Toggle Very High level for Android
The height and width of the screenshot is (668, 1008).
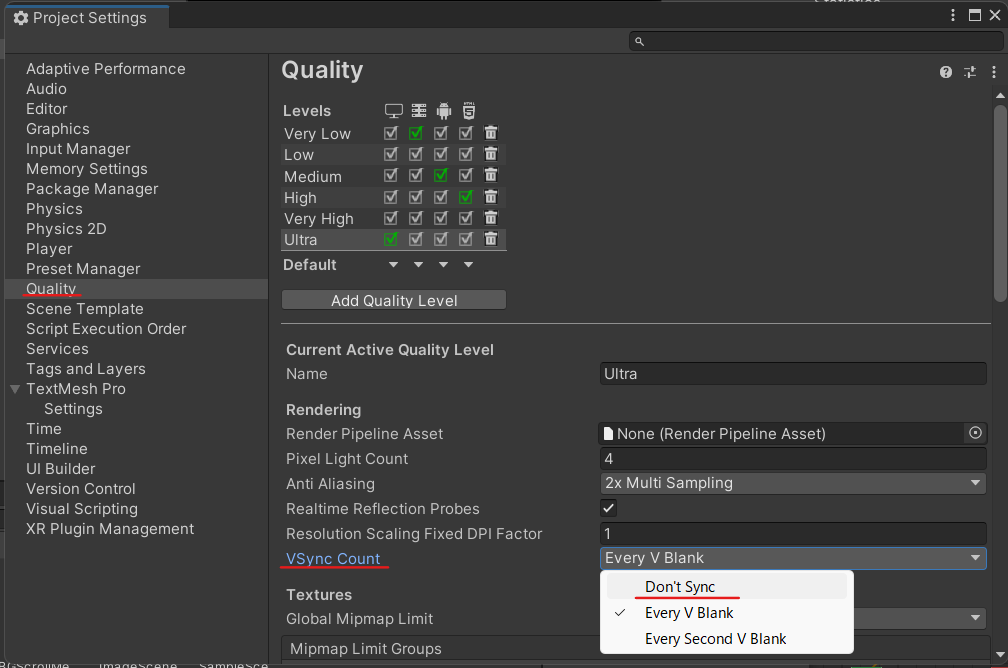(x=440, y=218)
